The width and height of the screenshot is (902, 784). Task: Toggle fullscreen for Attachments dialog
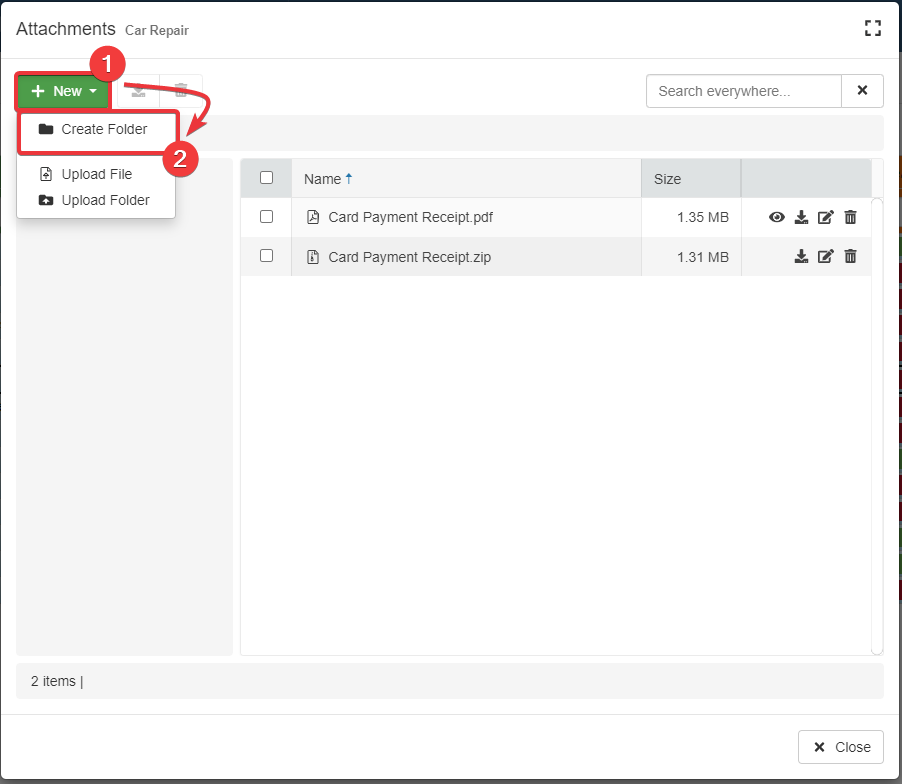(x=872, y=29)
